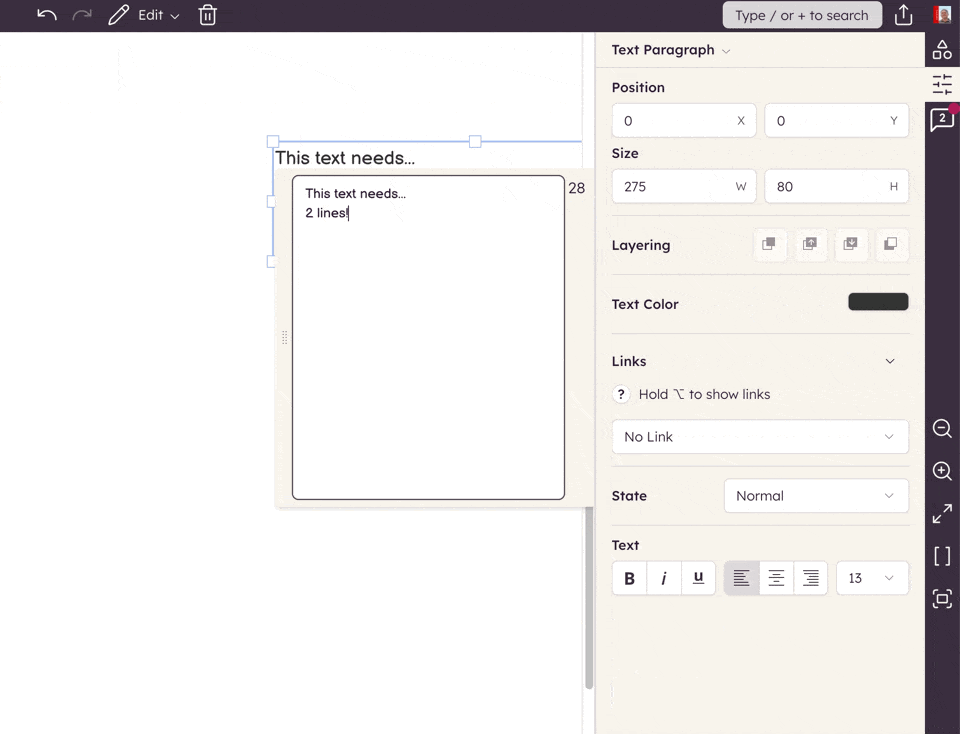Click the trash delete icon
Viewport: 960px width, 734px height.
tap(207, 15)
